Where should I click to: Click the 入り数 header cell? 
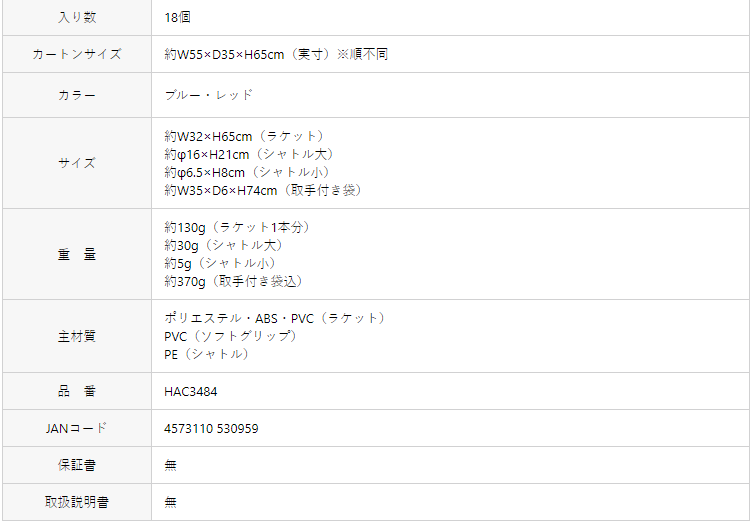(77, 17)
